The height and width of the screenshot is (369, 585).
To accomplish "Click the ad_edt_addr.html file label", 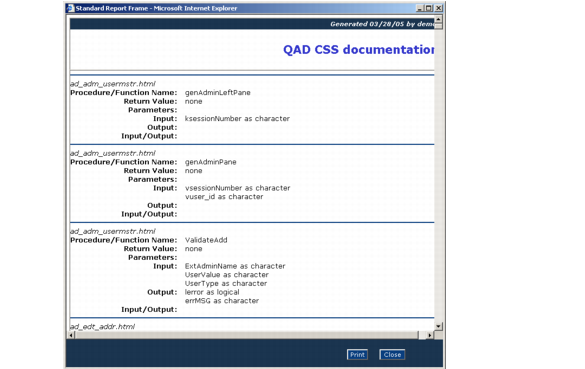I will pos(103,326).
